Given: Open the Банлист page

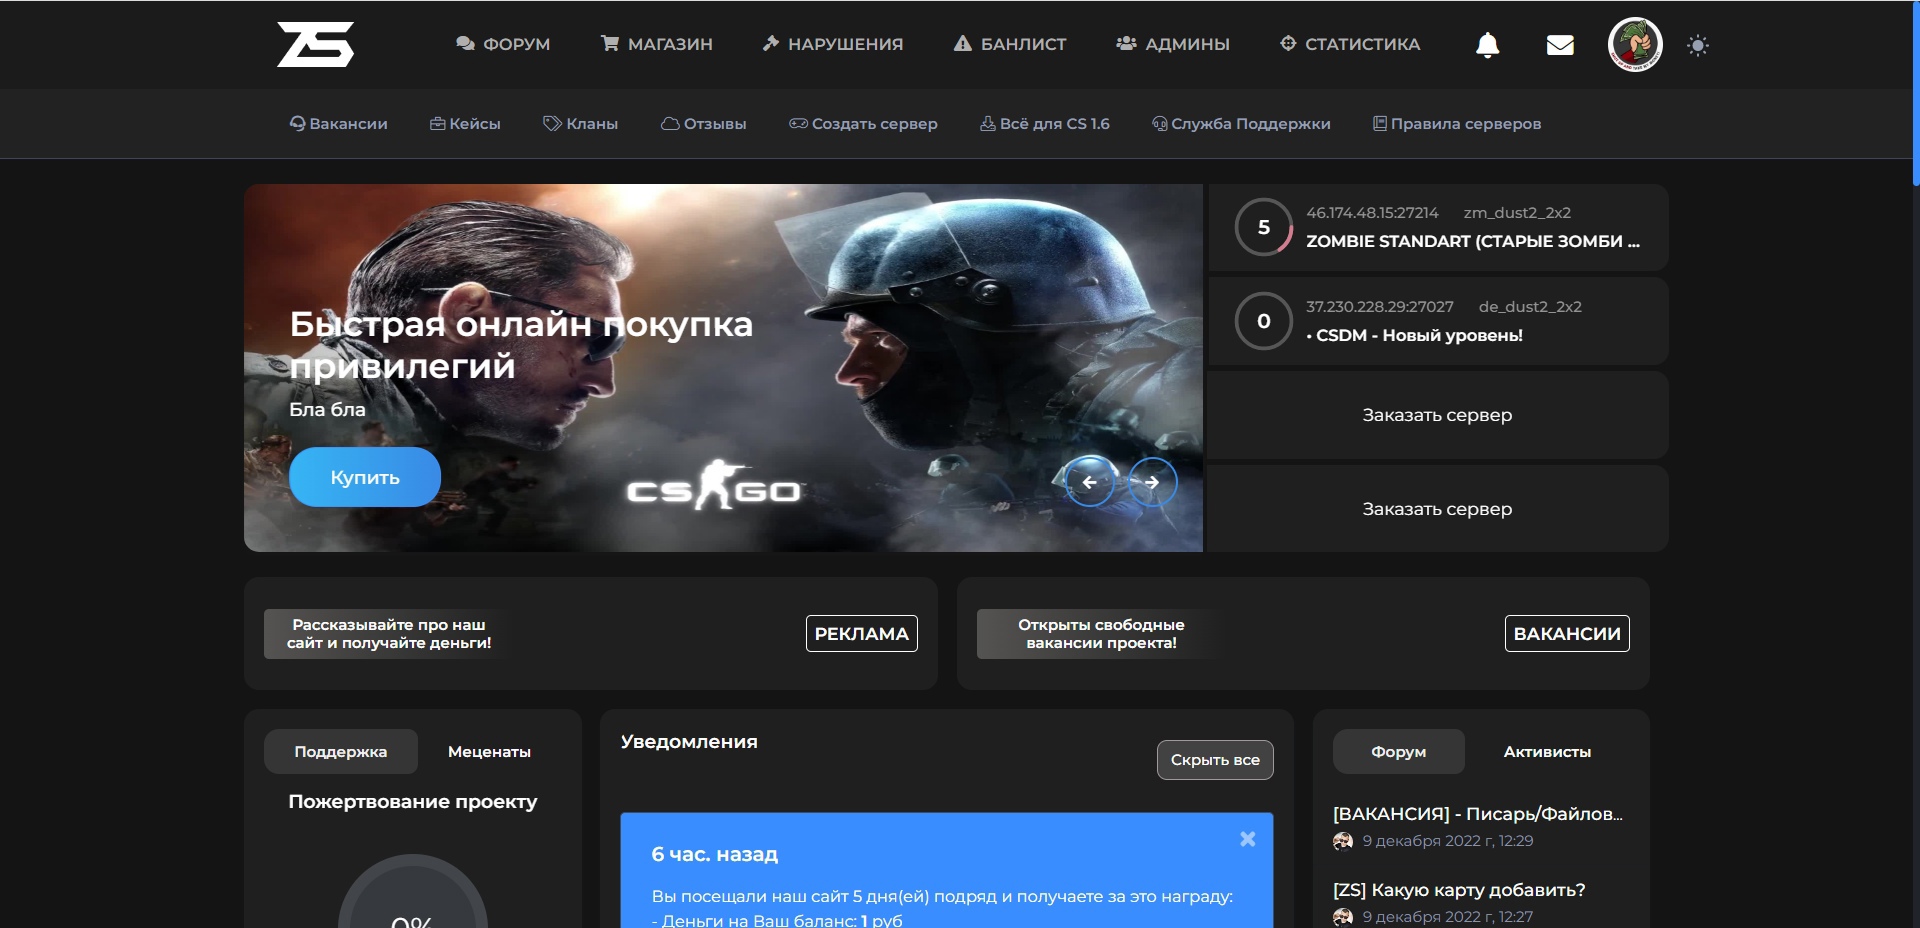Looking at the screenshot, I should coord(1010,44).
